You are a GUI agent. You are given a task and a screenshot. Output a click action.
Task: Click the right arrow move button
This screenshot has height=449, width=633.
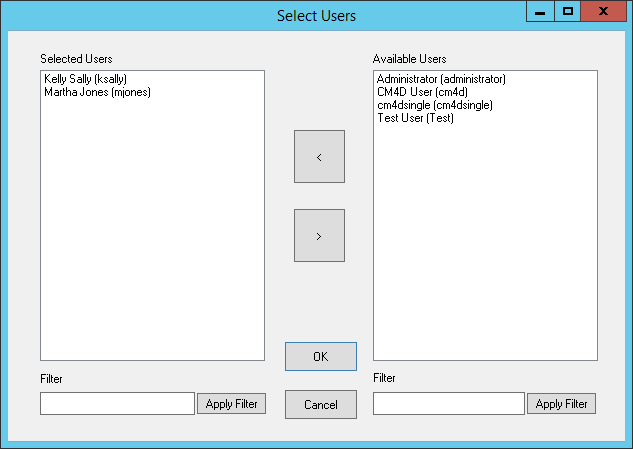point(319,236)
